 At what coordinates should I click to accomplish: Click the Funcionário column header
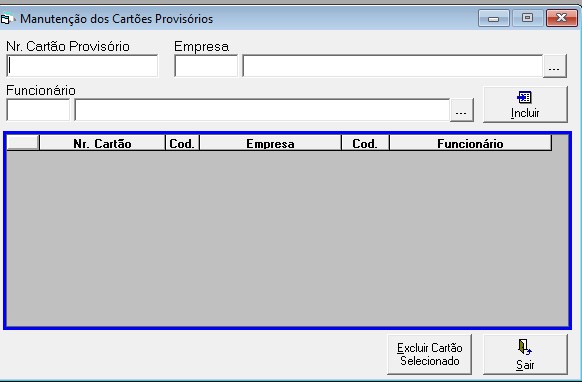click(470, 143)
